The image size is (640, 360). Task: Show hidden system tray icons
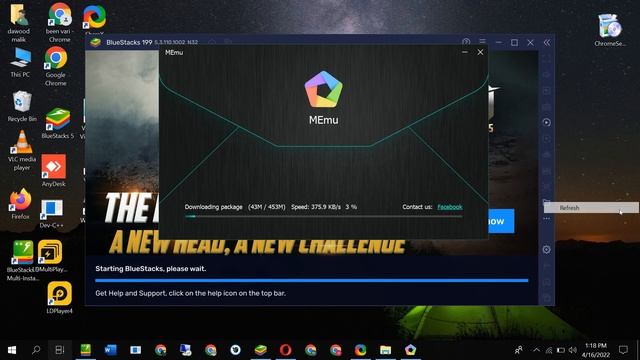[x=536, y=350]
